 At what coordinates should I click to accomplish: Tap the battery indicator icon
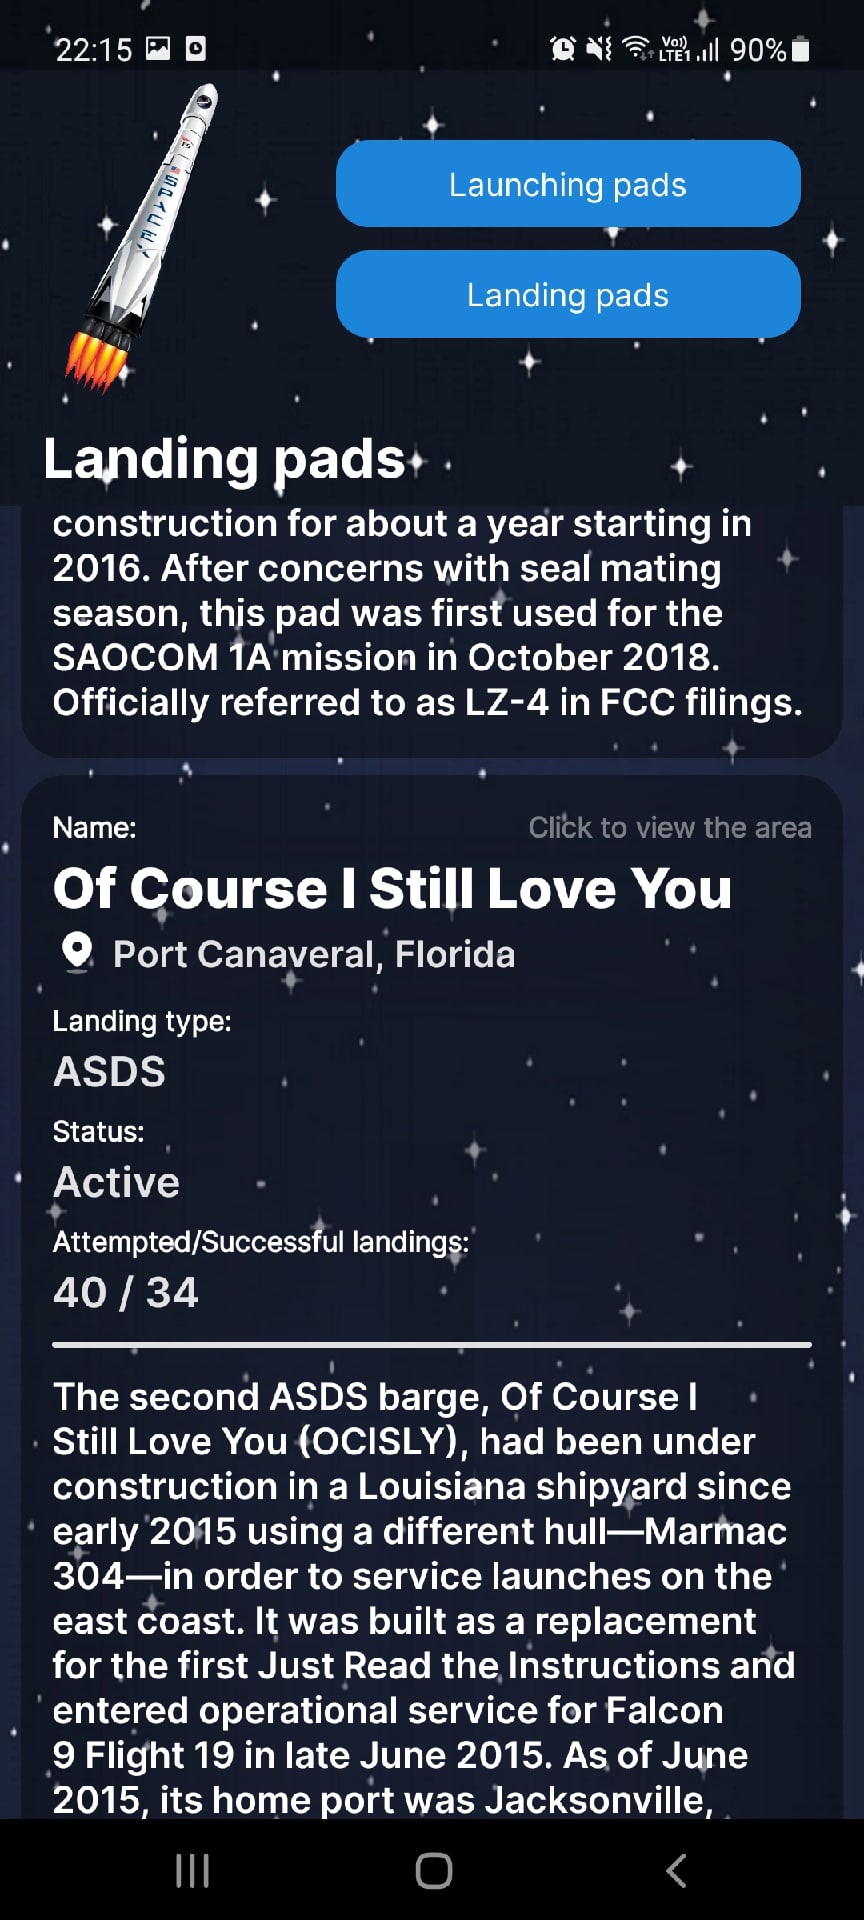point(800,49)
